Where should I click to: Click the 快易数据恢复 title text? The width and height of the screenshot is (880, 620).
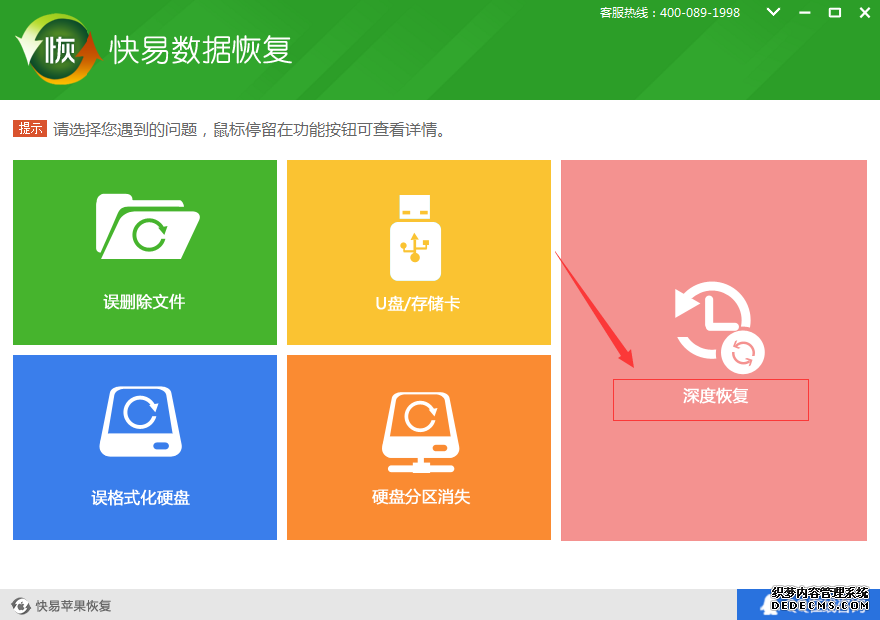[200, 50]
